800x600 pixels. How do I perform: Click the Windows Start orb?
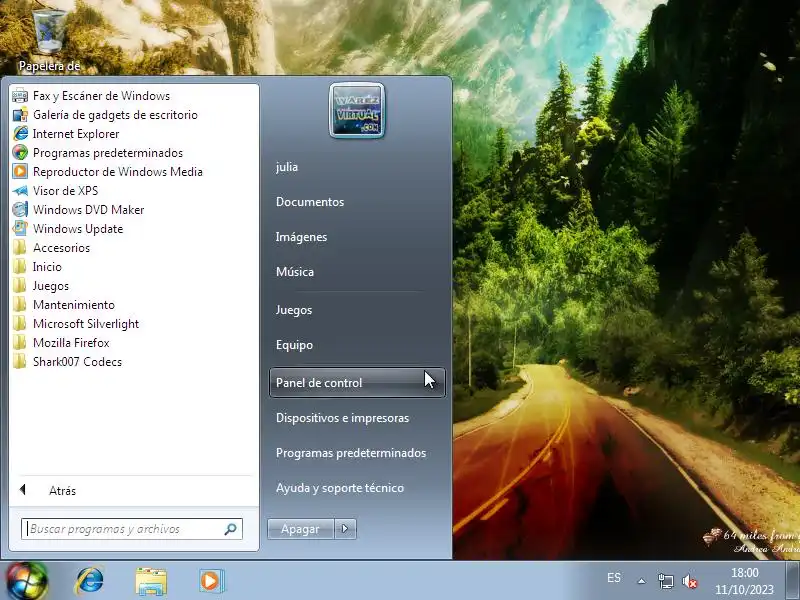click(x=26, y=581)
